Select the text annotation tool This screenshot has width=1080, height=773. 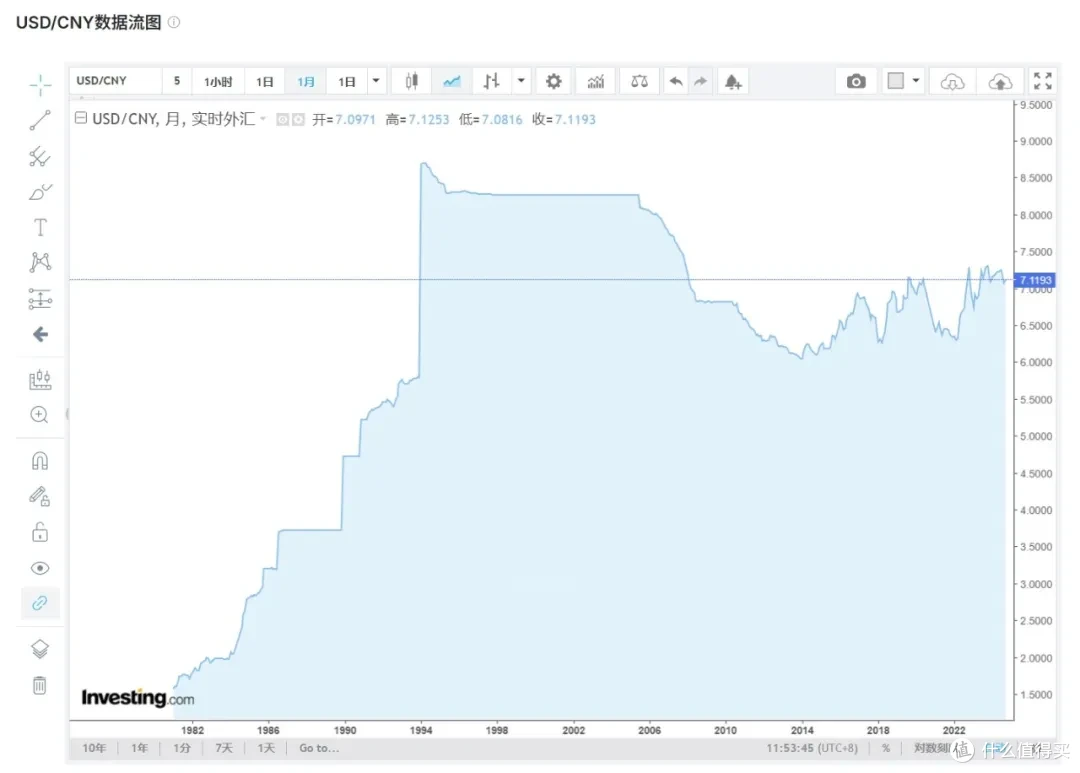coord(40,227)
